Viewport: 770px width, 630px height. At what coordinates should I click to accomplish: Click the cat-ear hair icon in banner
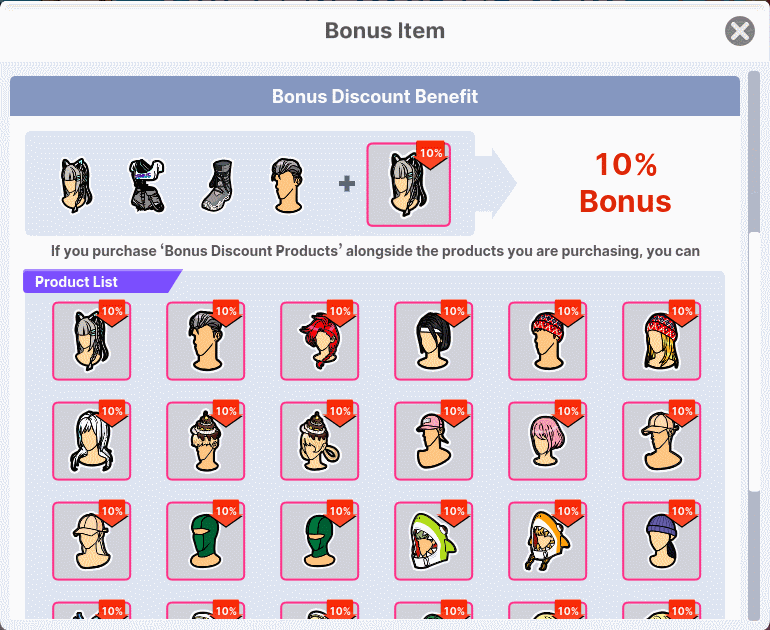[x=77, y=185]
